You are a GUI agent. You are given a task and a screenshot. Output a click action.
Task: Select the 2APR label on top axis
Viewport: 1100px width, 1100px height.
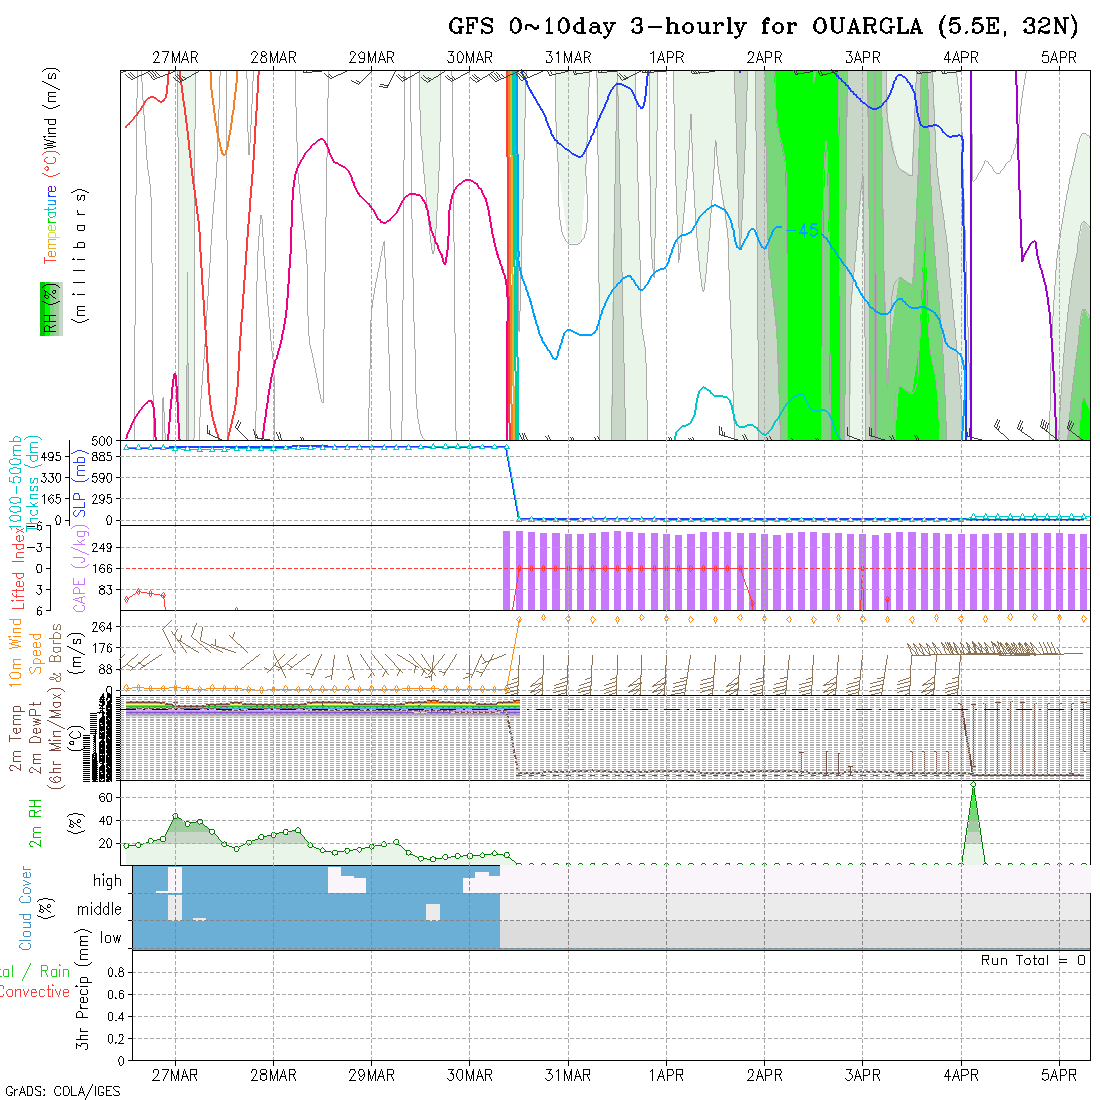click(x=764, y=57)
